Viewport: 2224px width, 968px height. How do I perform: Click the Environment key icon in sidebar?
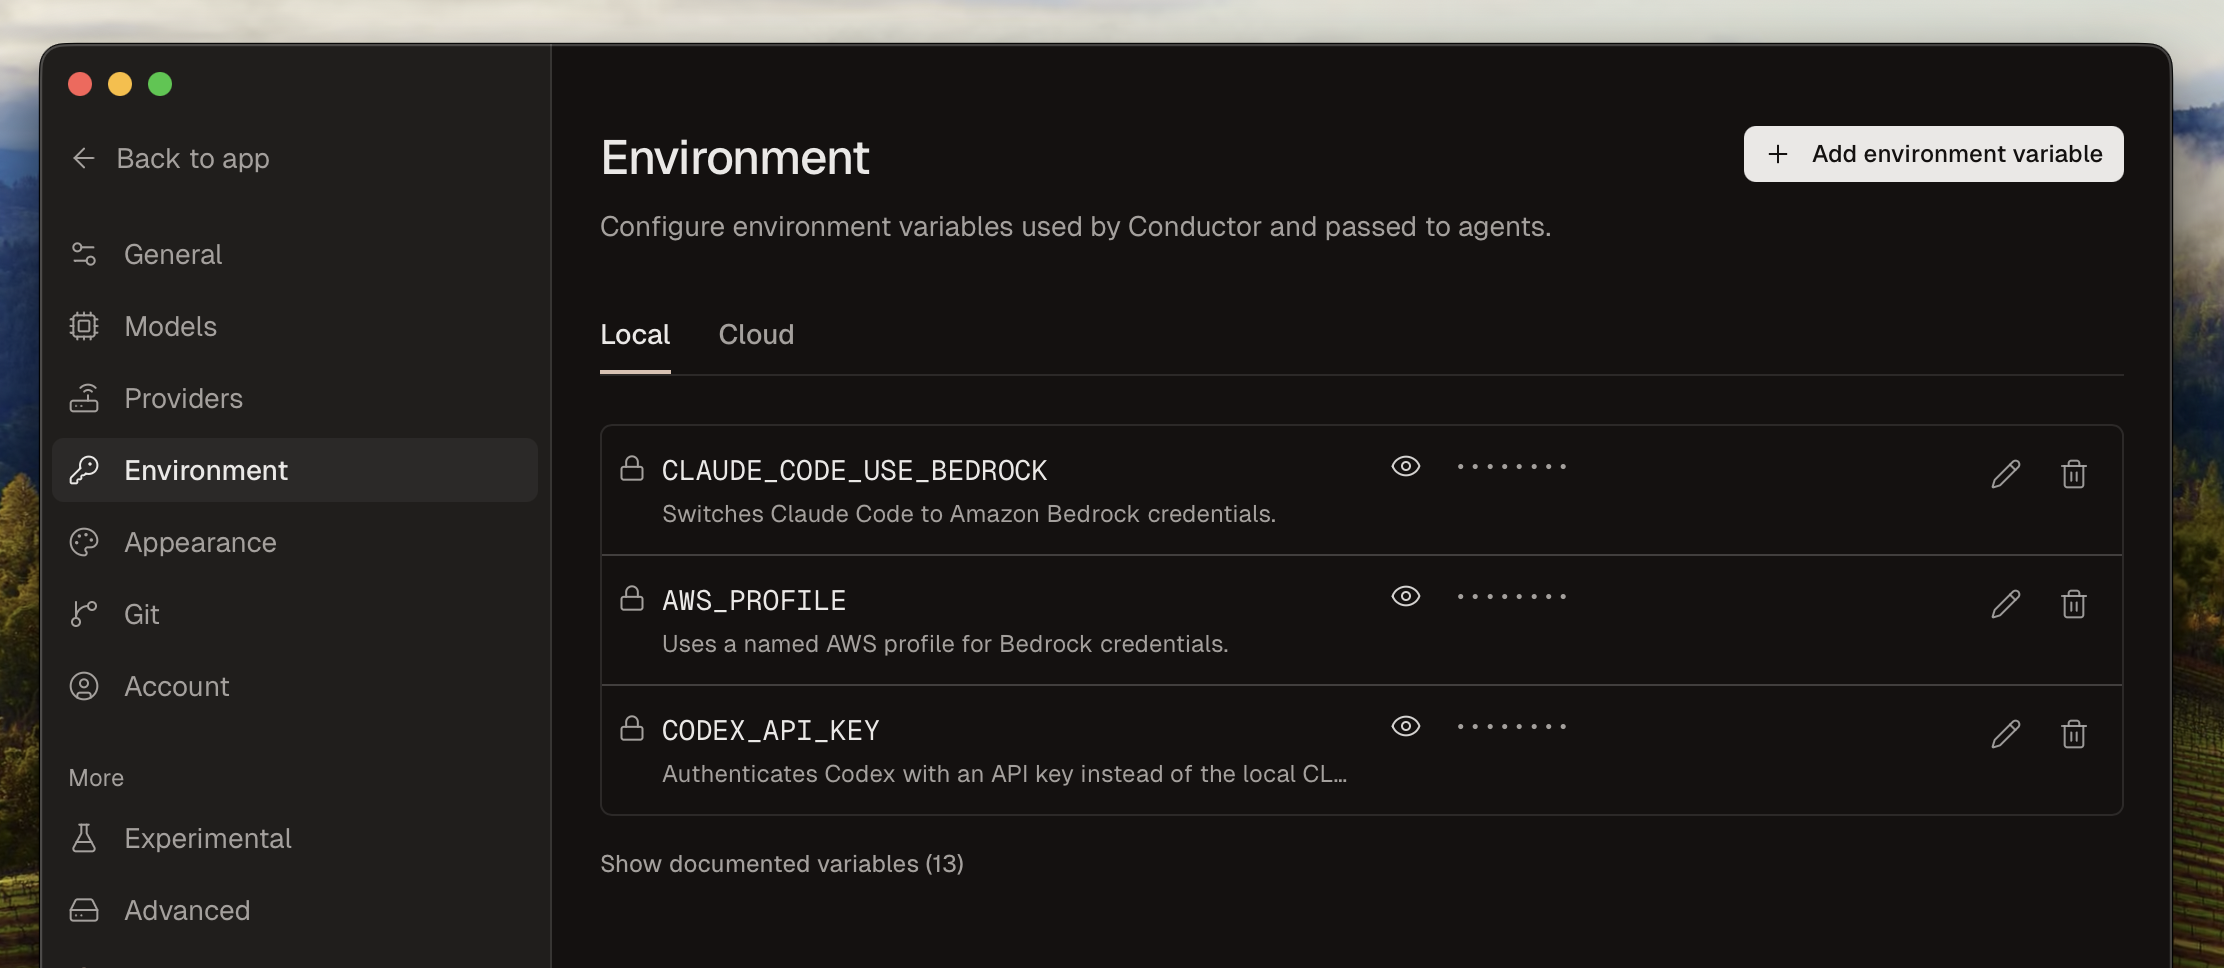(84, 470)
